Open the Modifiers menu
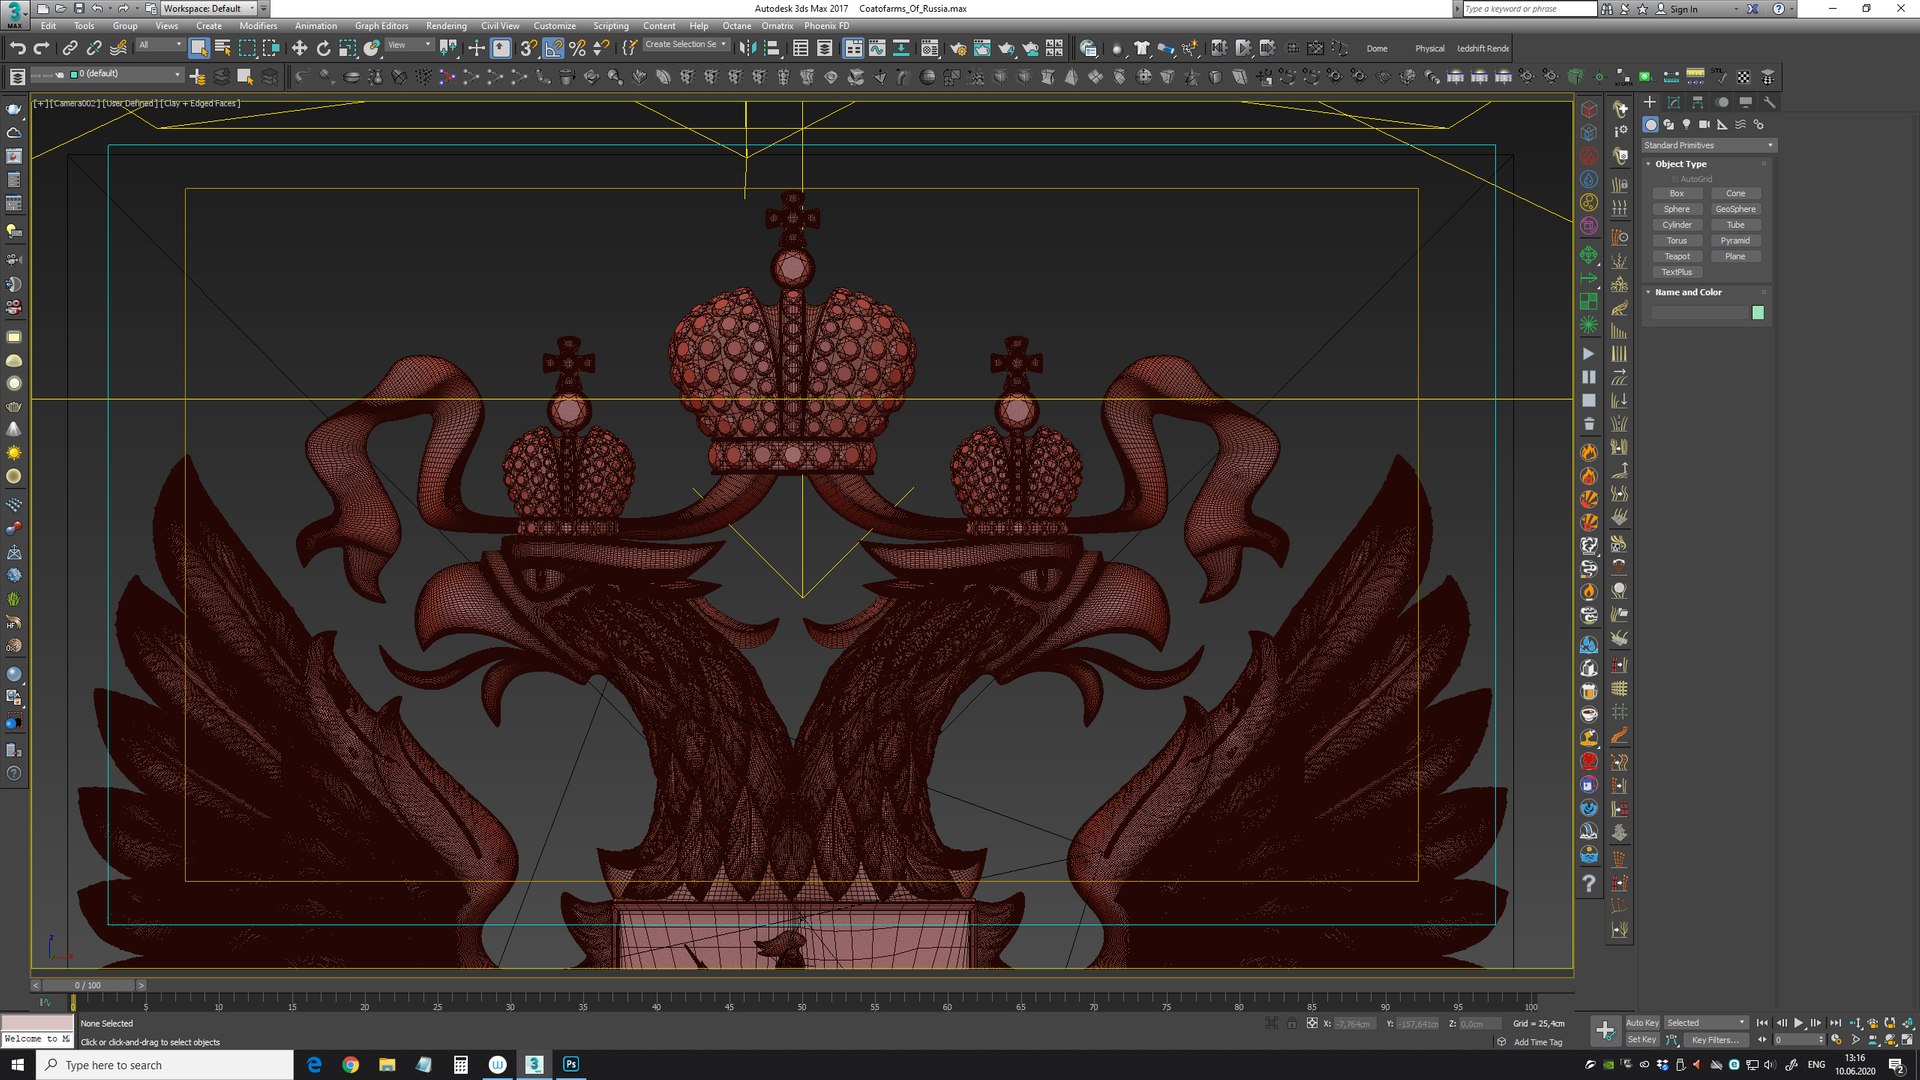 click(x=258, y=26)
